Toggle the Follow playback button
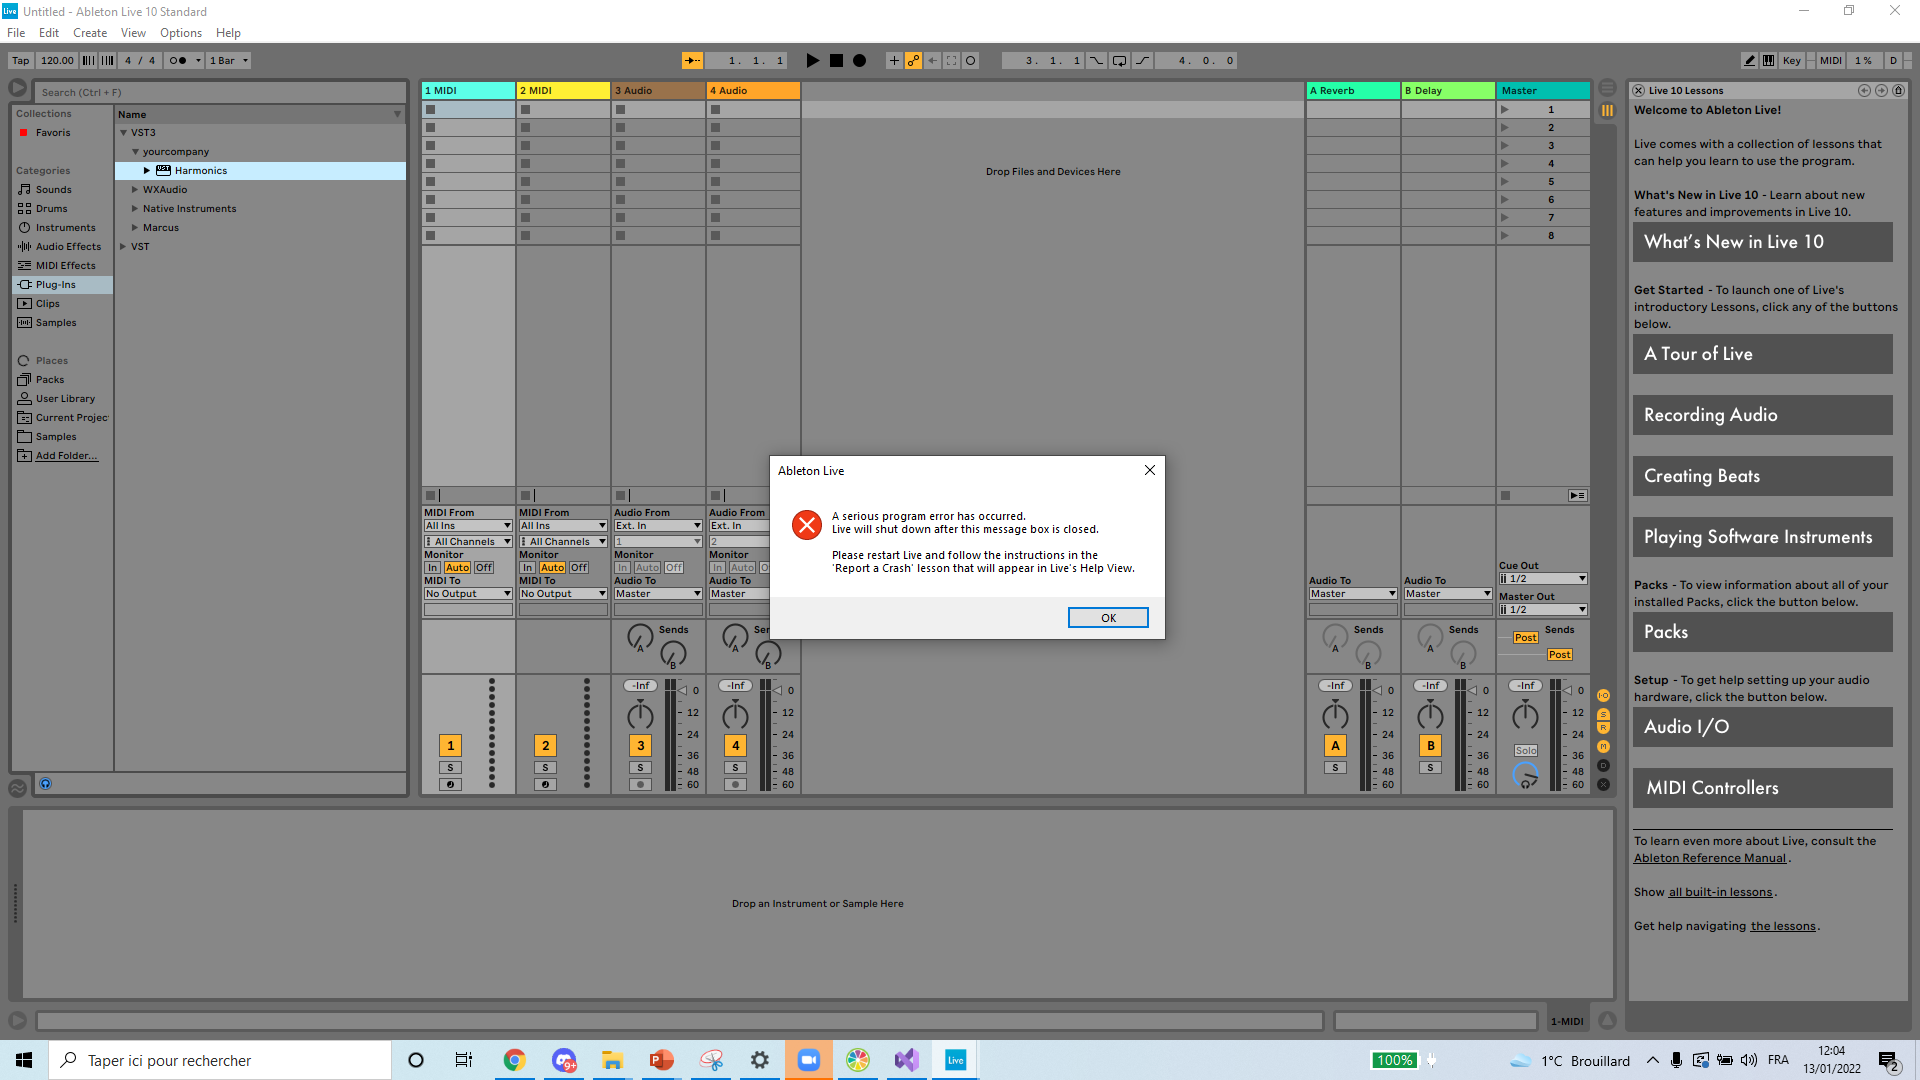 click(692, 61)
